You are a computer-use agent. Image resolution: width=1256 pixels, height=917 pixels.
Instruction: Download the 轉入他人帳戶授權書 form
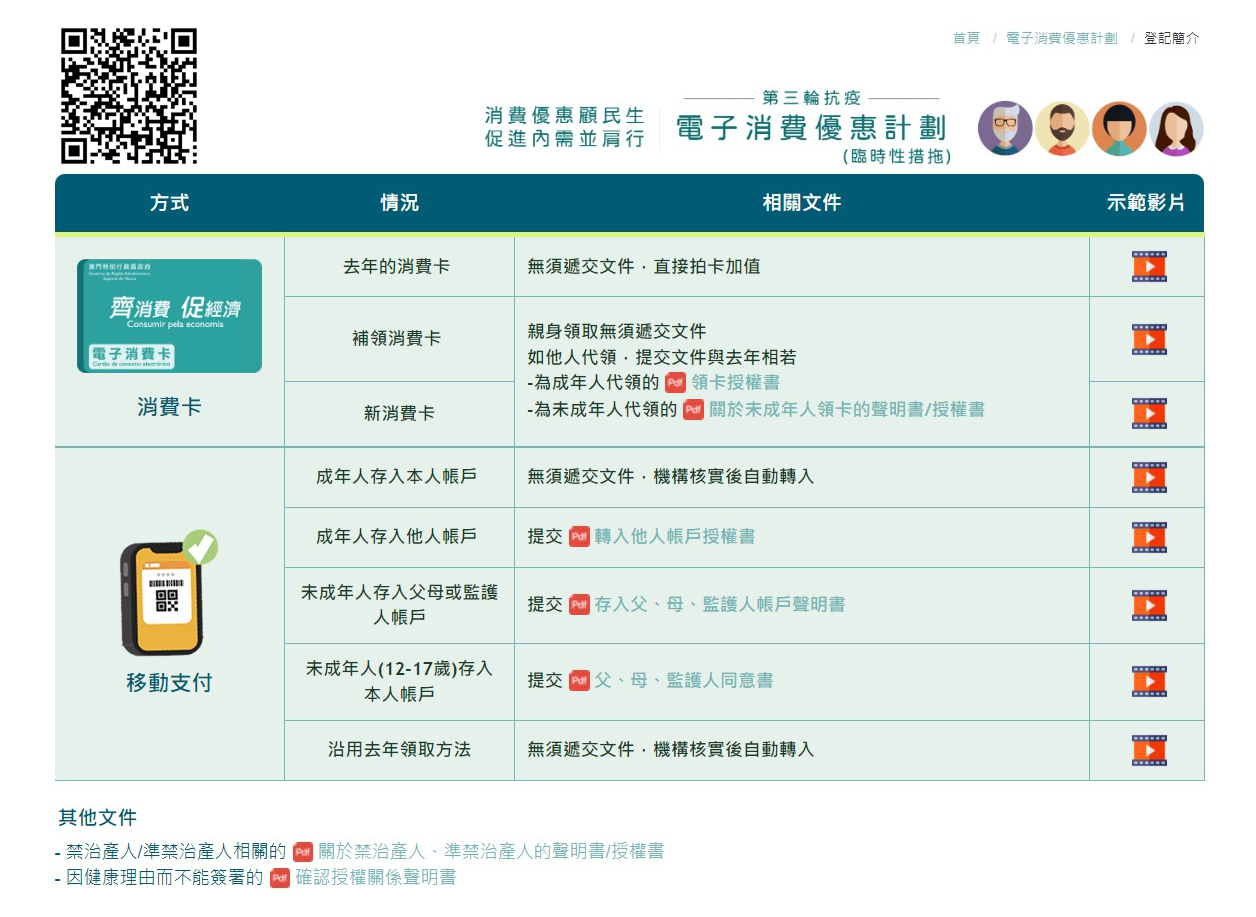click(674, 537)
